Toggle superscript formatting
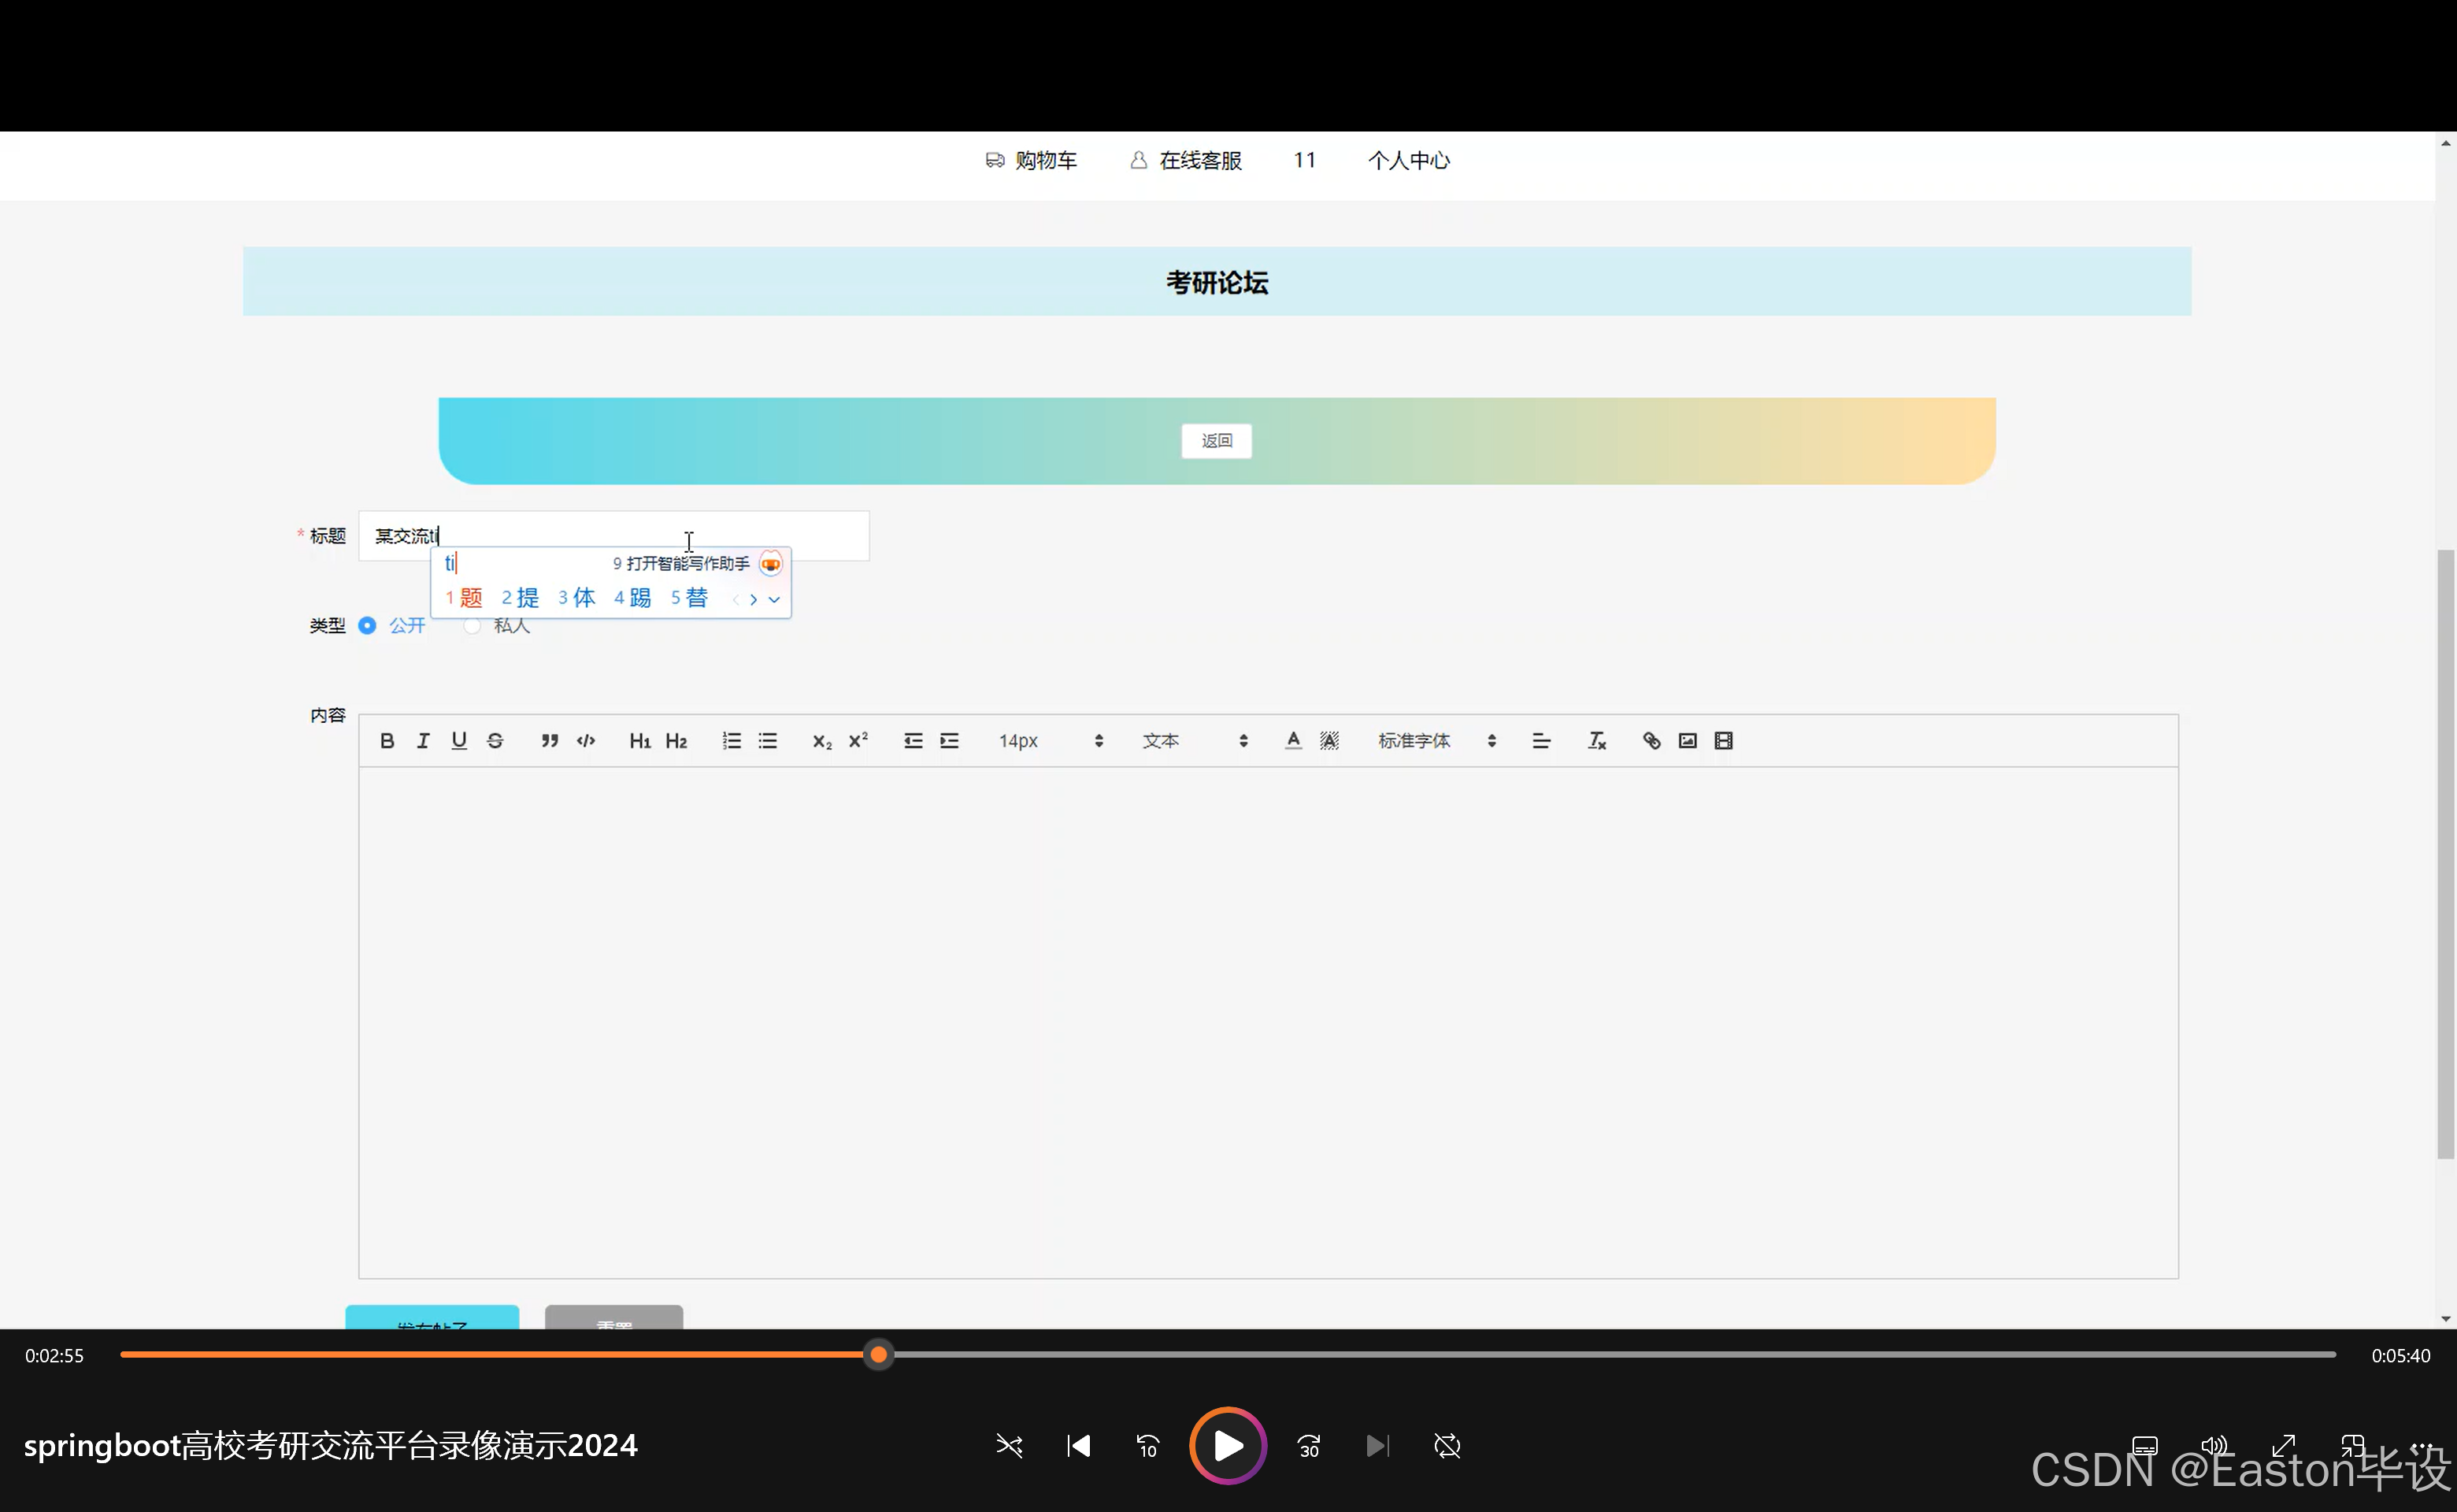This screenshot has height=1512, width=2457. [858, 740]
